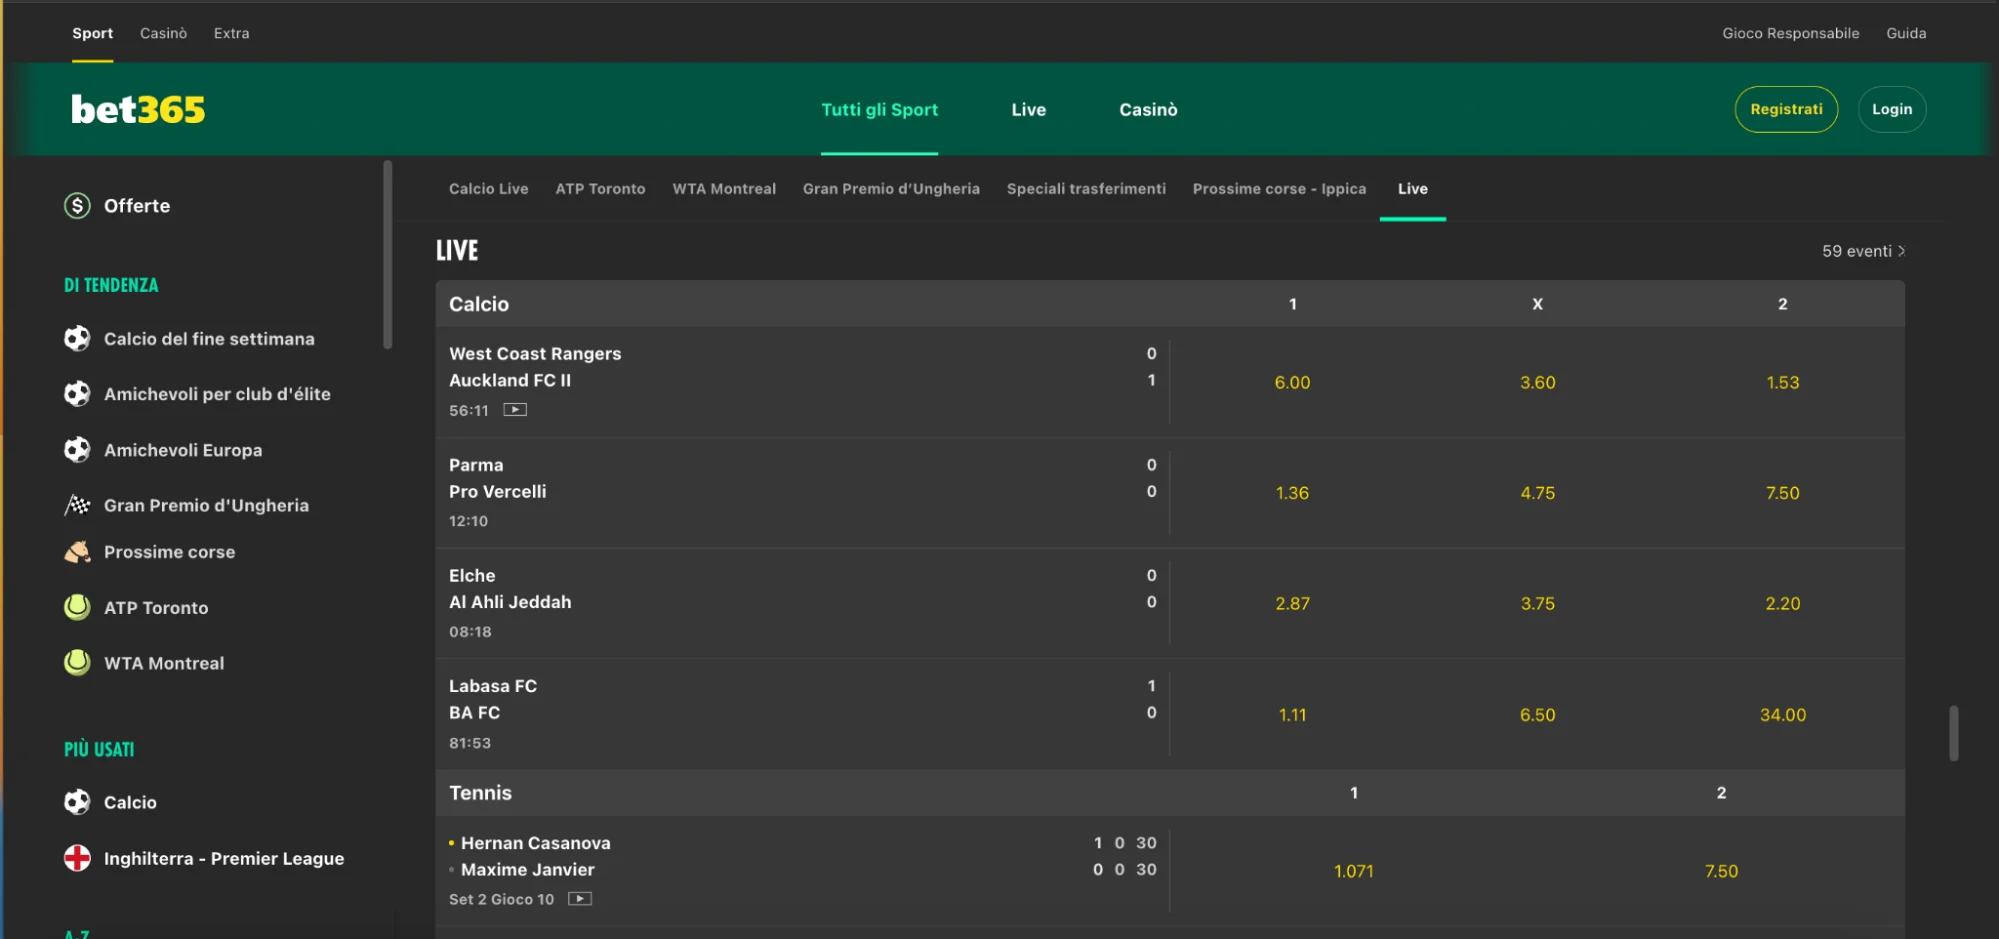1999x939 pixels.
Task: Click the main page vertical scrollbar thumb
Action: click(1953, 733)
